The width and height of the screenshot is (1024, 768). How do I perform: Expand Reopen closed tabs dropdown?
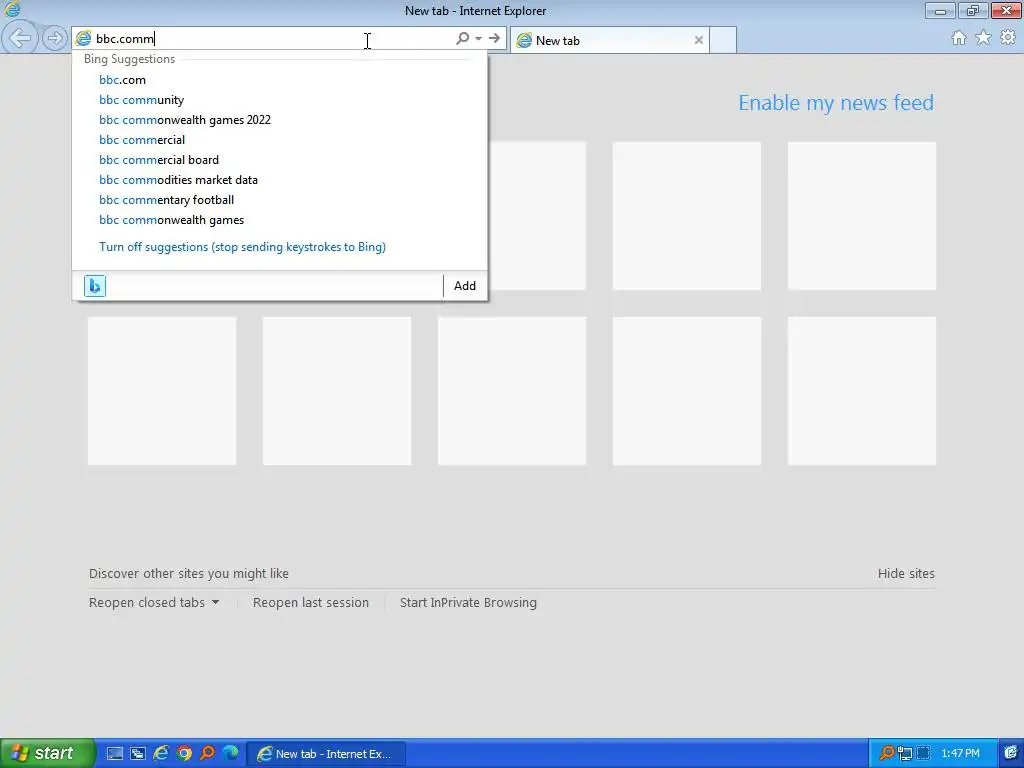154,602
